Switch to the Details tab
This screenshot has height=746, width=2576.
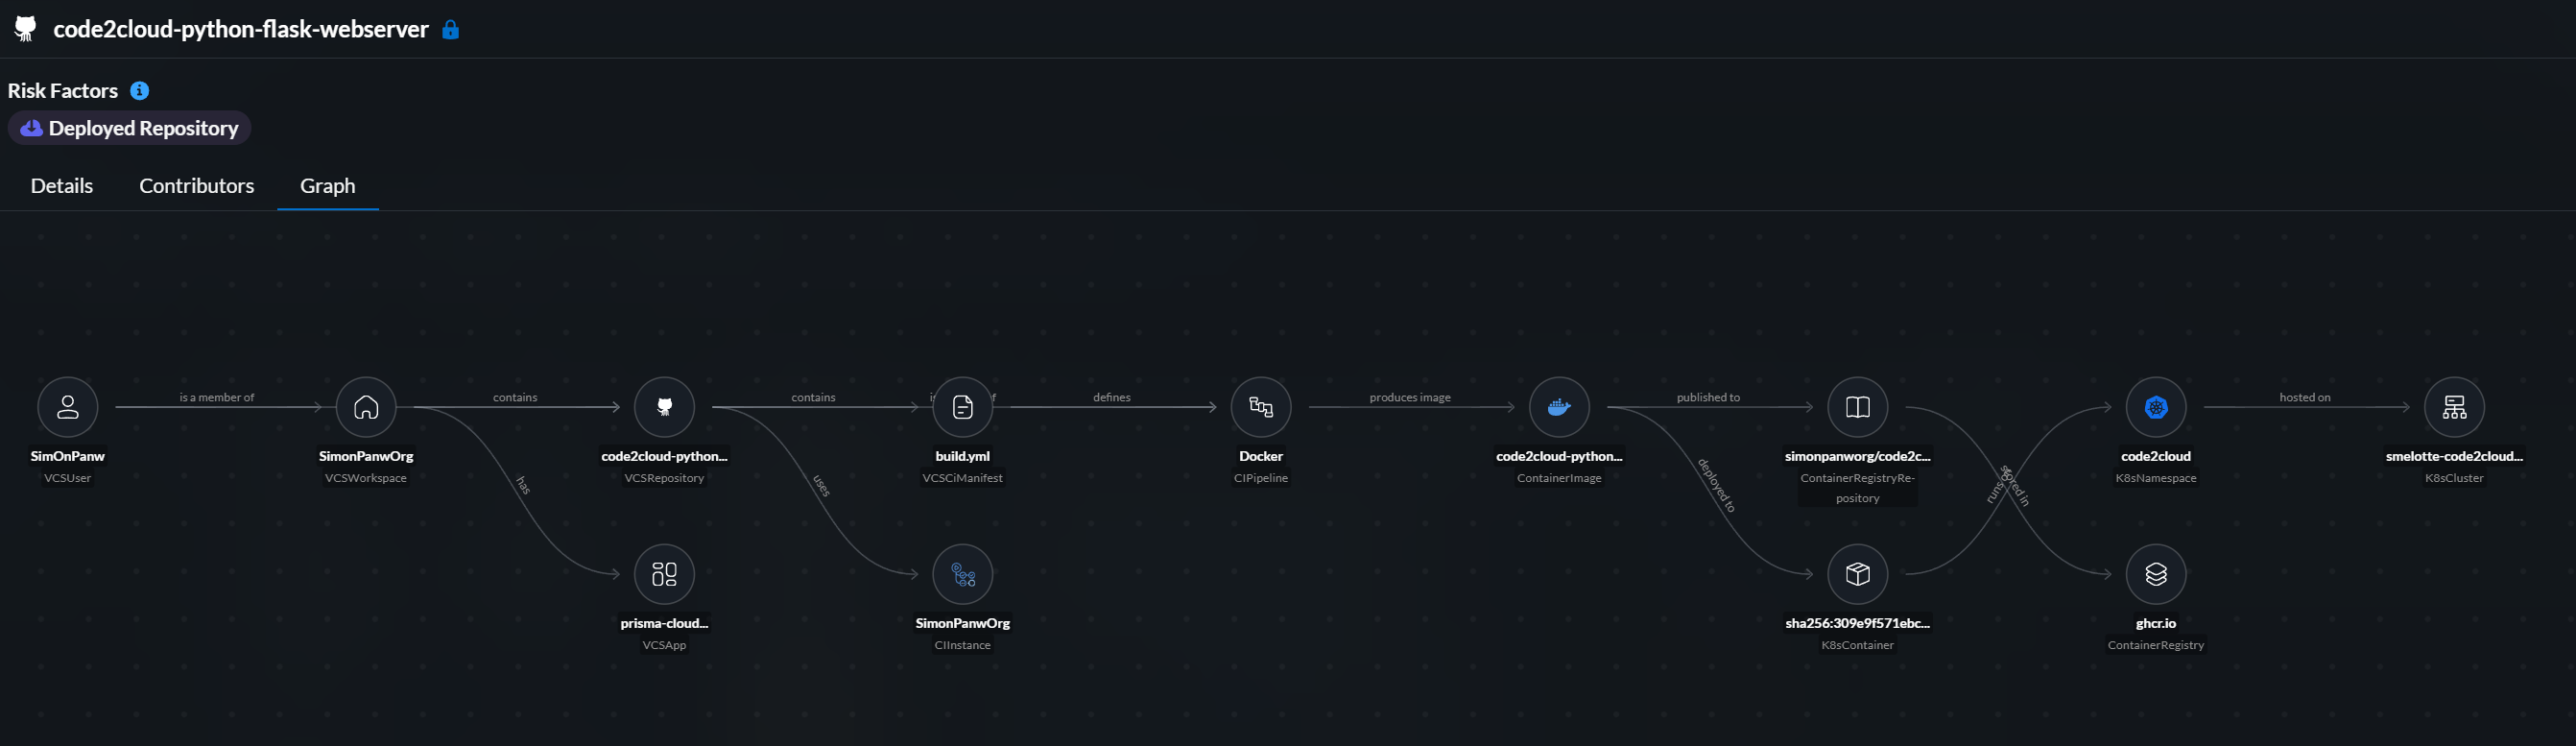(62, 186)
